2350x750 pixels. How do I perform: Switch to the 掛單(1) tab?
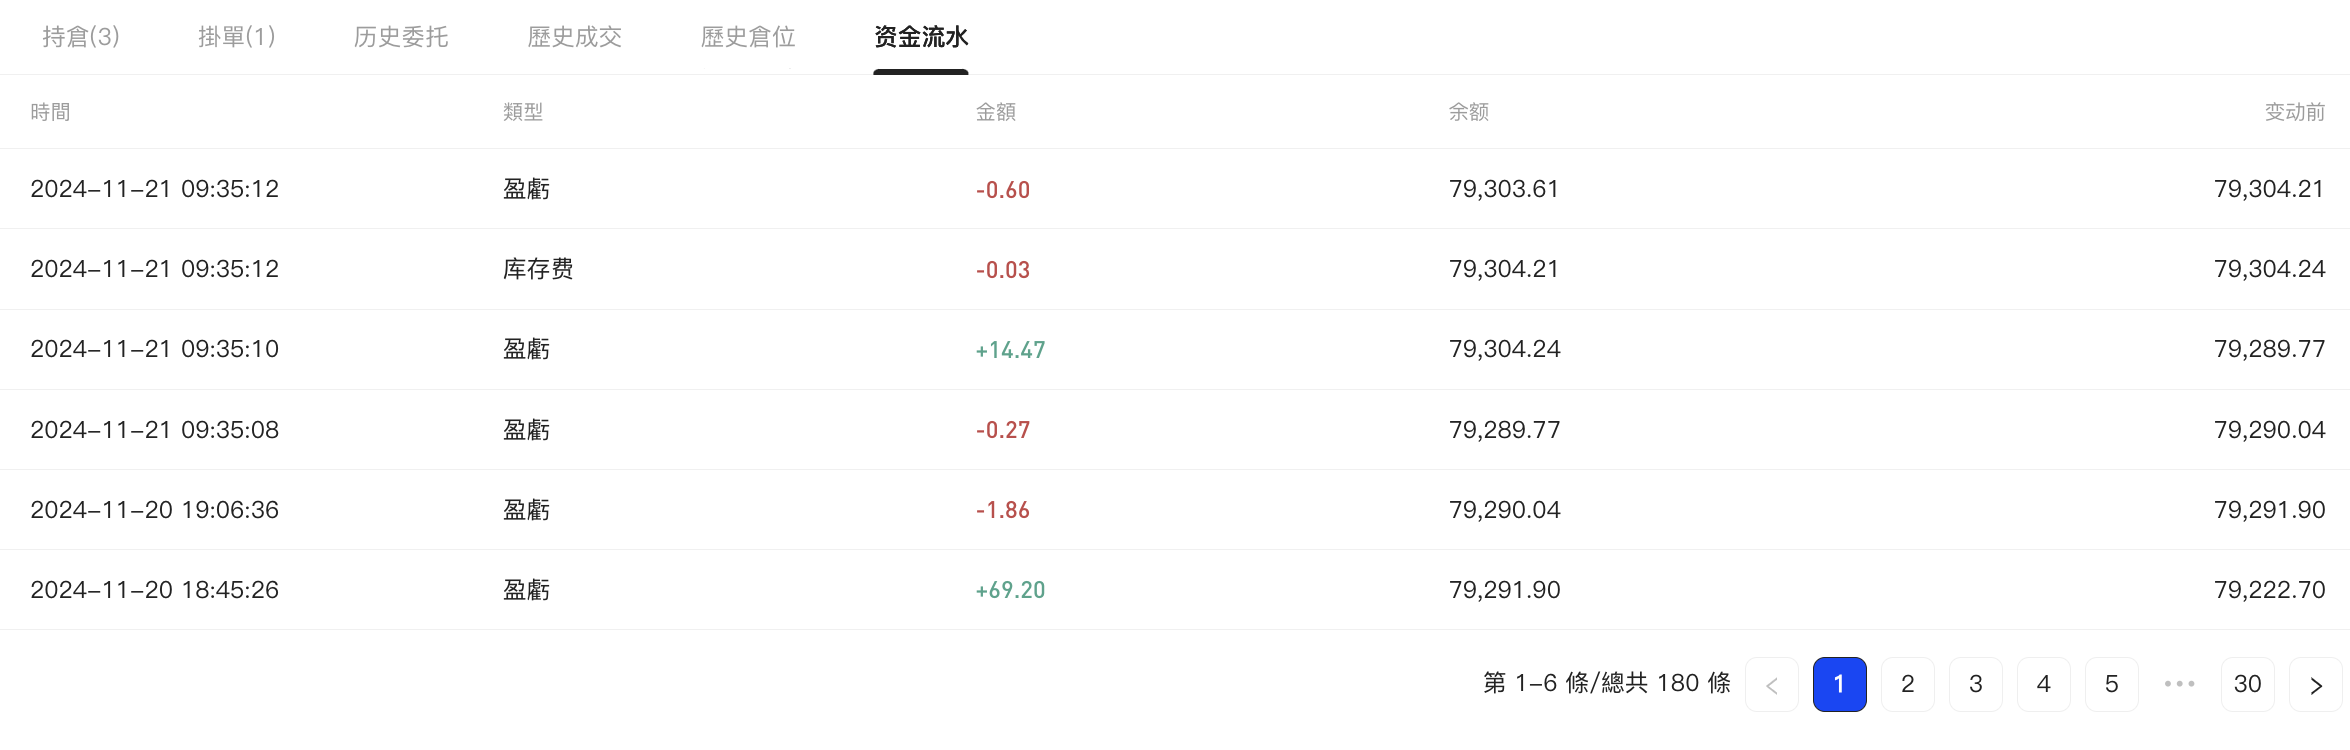[237, 37]
